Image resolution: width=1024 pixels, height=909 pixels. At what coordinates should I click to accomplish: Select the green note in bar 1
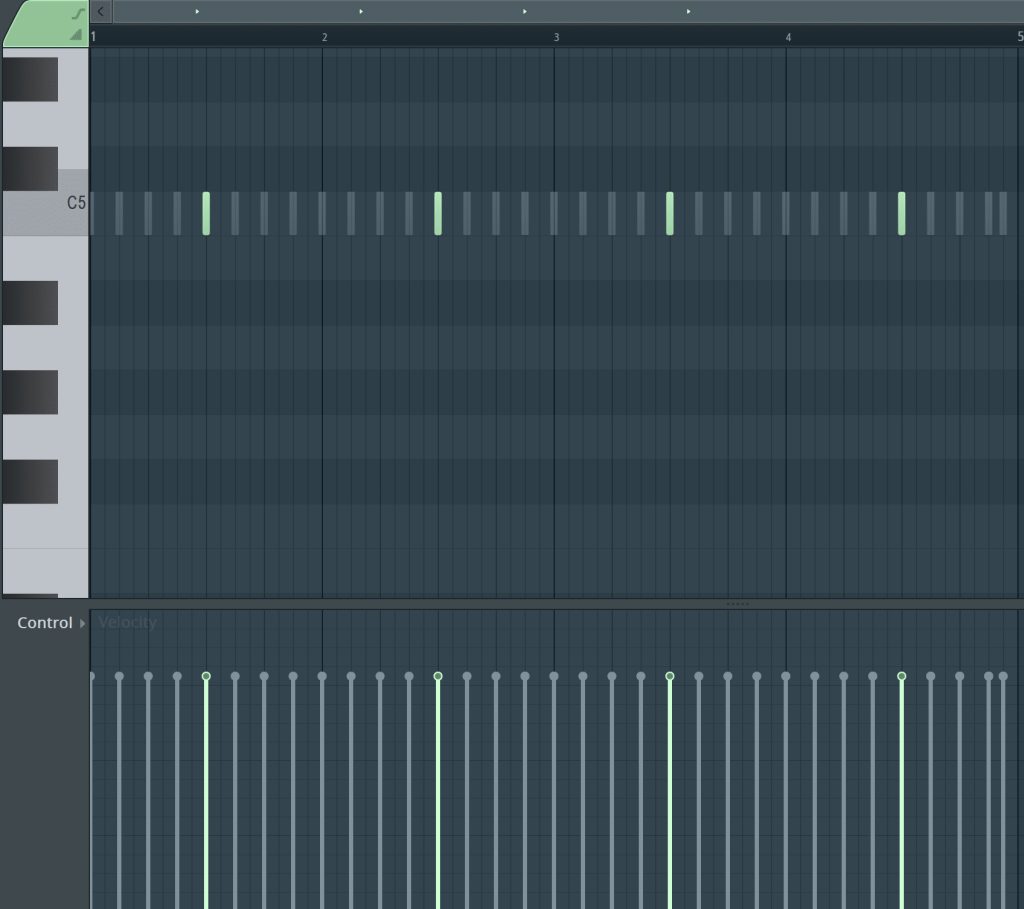click(x=206, y=212)
